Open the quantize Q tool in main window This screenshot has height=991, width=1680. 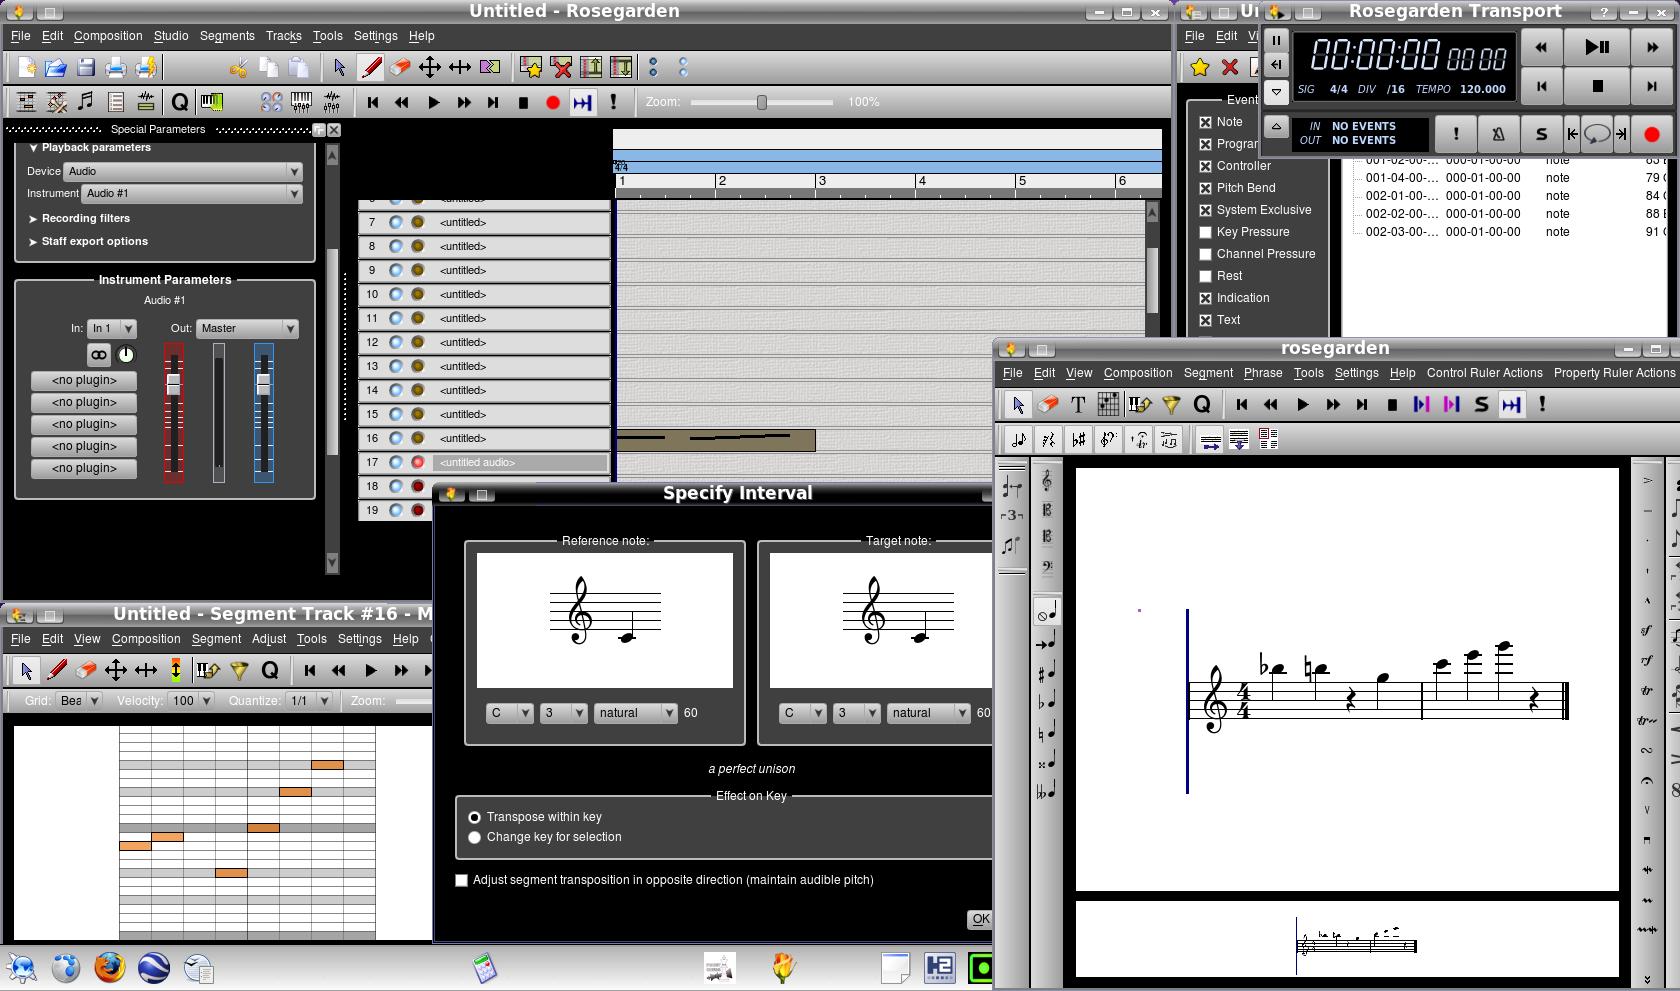pyautogui.click(x=180, y=102)
